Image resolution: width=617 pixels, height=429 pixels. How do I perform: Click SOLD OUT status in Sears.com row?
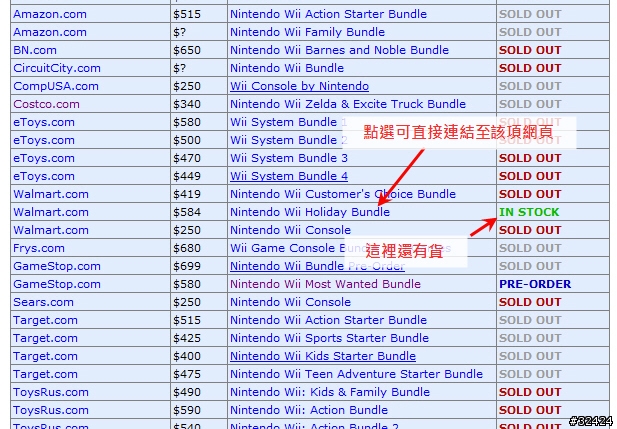530,302
